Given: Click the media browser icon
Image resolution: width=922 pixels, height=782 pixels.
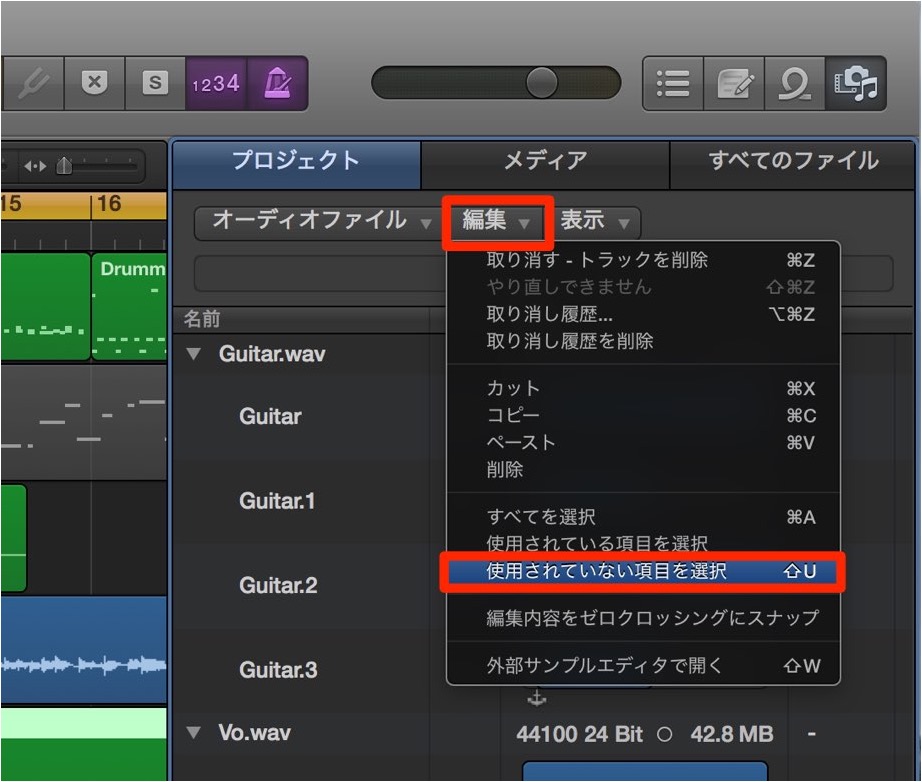Looking at the screenshot, I should (x=856, y=83).
